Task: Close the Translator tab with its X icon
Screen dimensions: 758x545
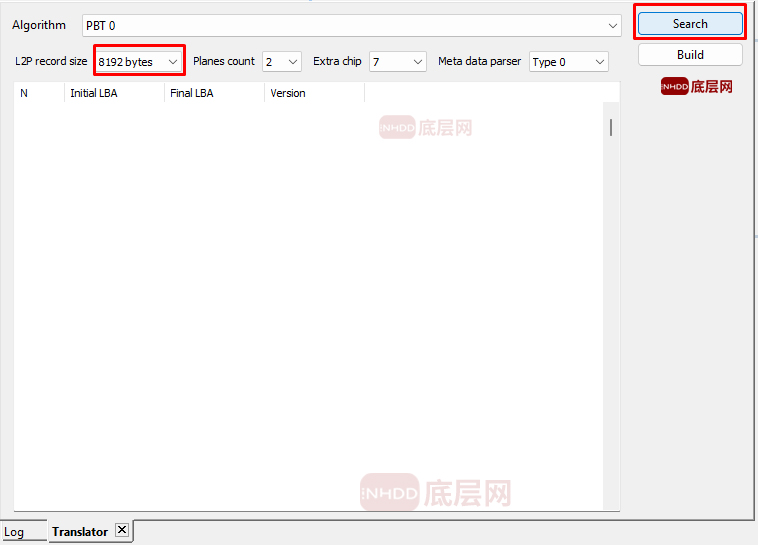Action: point(122,530)
